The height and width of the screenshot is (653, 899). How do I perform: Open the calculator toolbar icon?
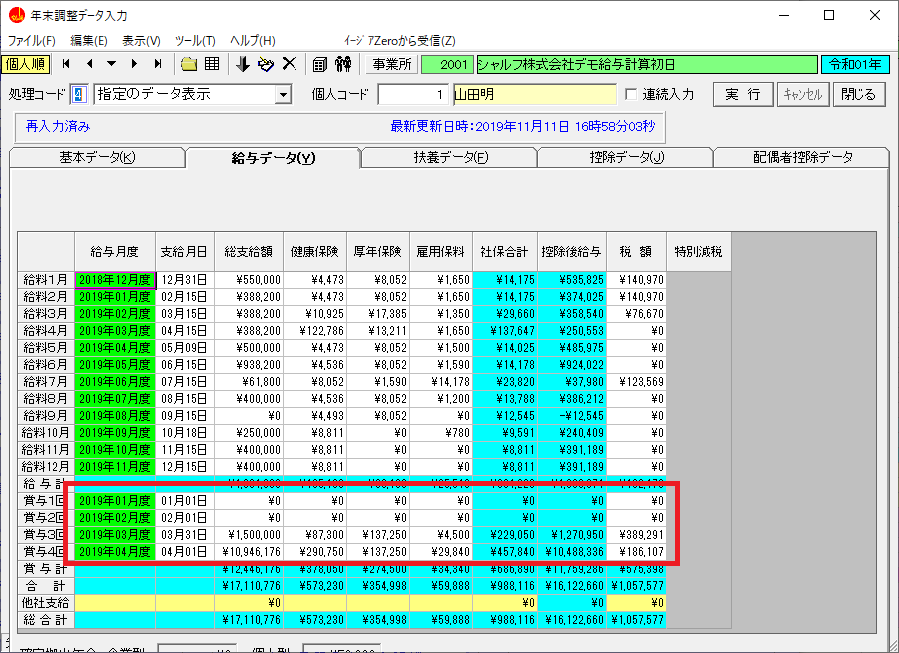tap(320, 64)
